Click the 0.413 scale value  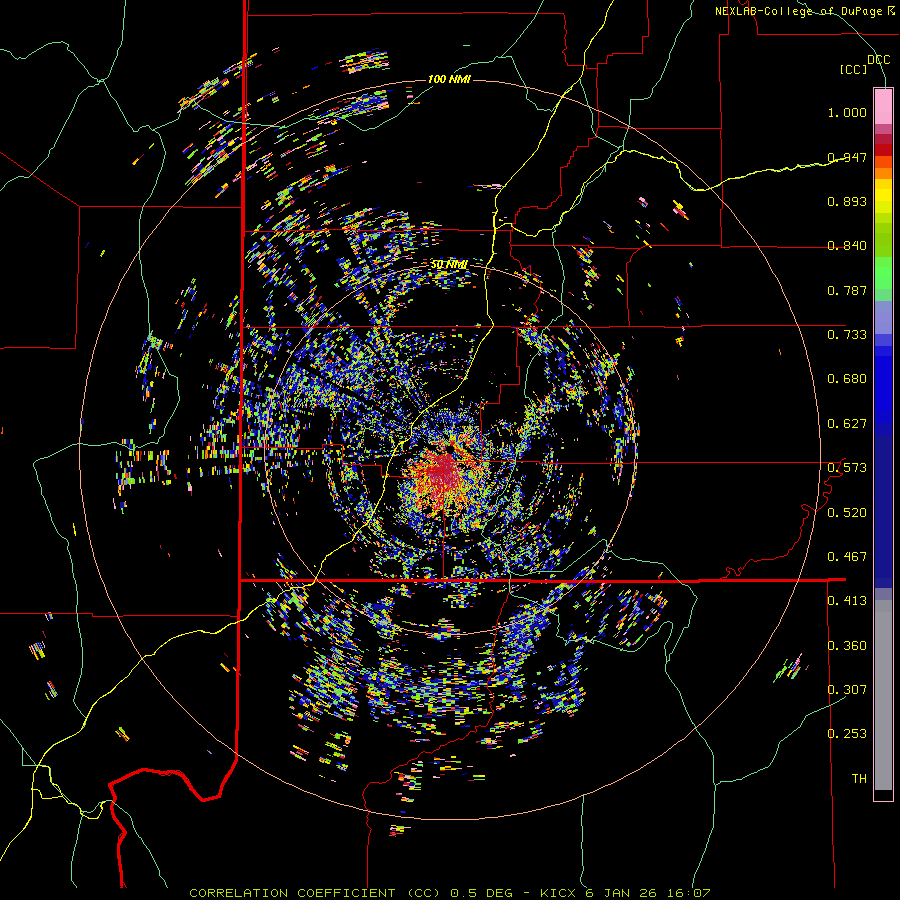(x=847, y=601)
